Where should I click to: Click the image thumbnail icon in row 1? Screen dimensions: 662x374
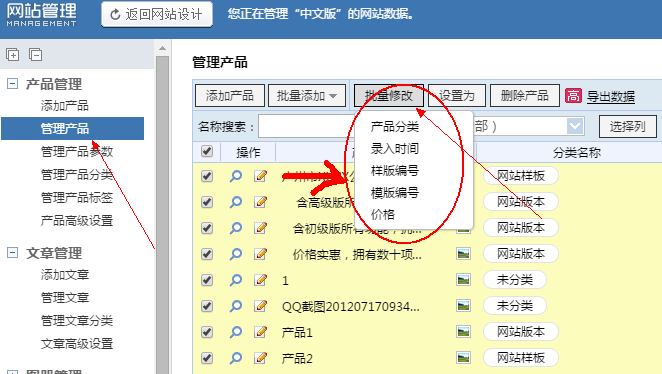point(464,279)
